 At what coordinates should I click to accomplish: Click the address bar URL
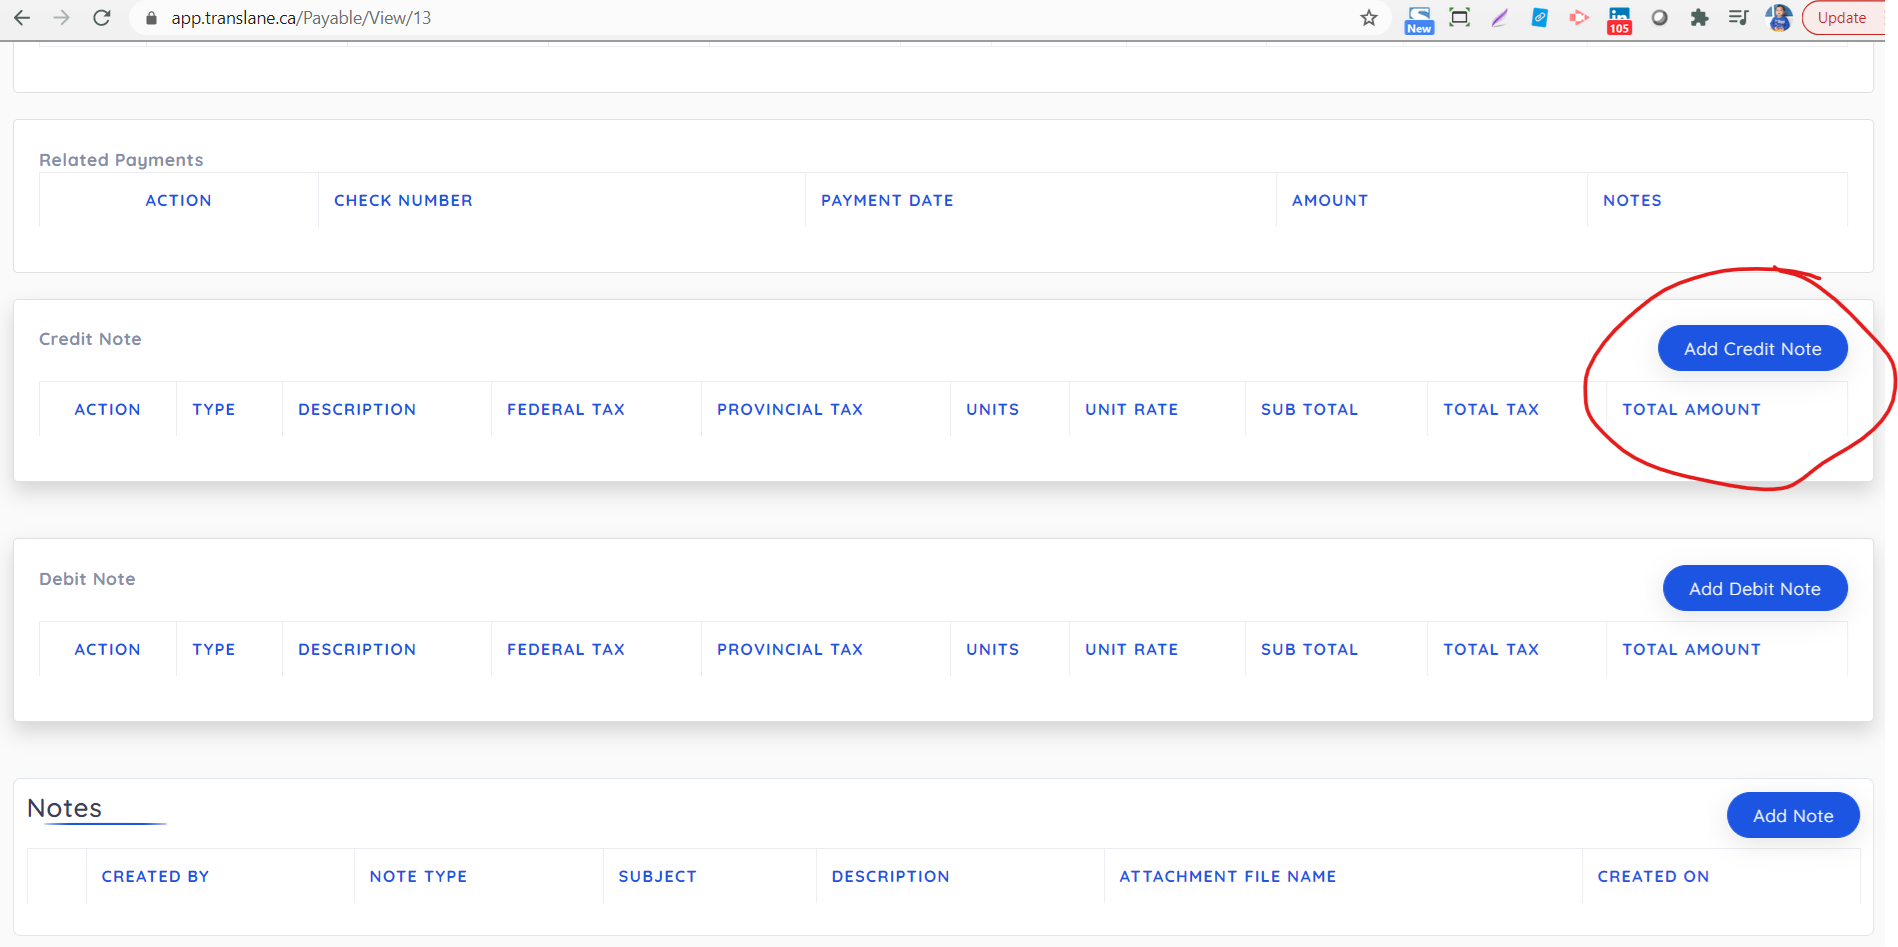point(301,18)
